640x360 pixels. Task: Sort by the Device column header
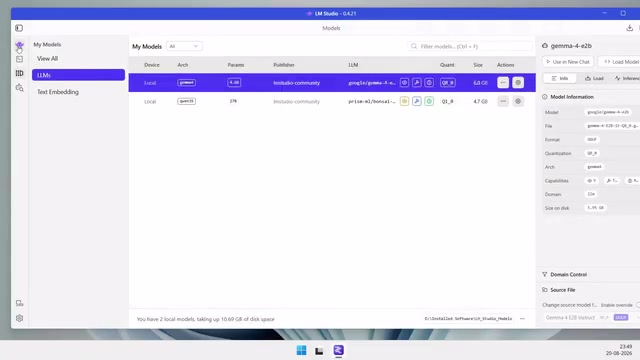point(151,65)
